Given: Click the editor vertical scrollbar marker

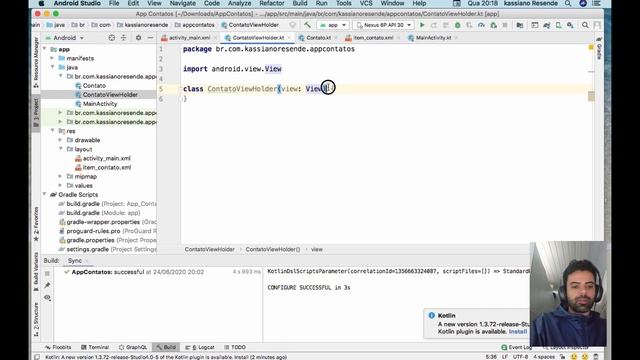Looking at the screenshot, I should [591, 96].
